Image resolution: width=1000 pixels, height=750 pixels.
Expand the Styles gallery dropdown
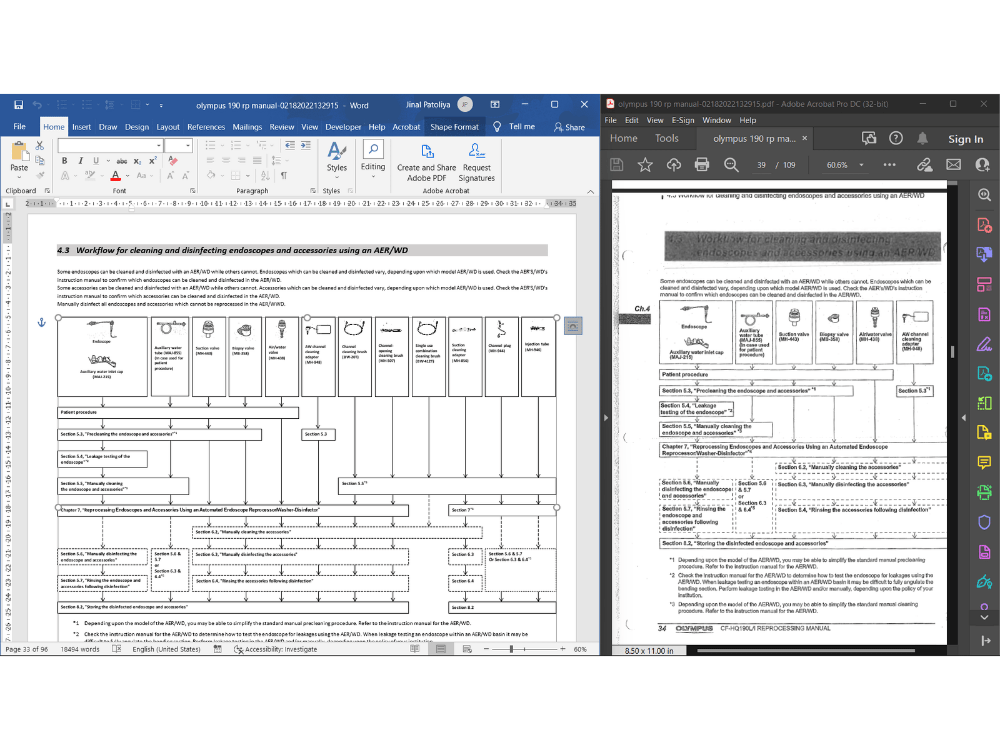point(337,177)
